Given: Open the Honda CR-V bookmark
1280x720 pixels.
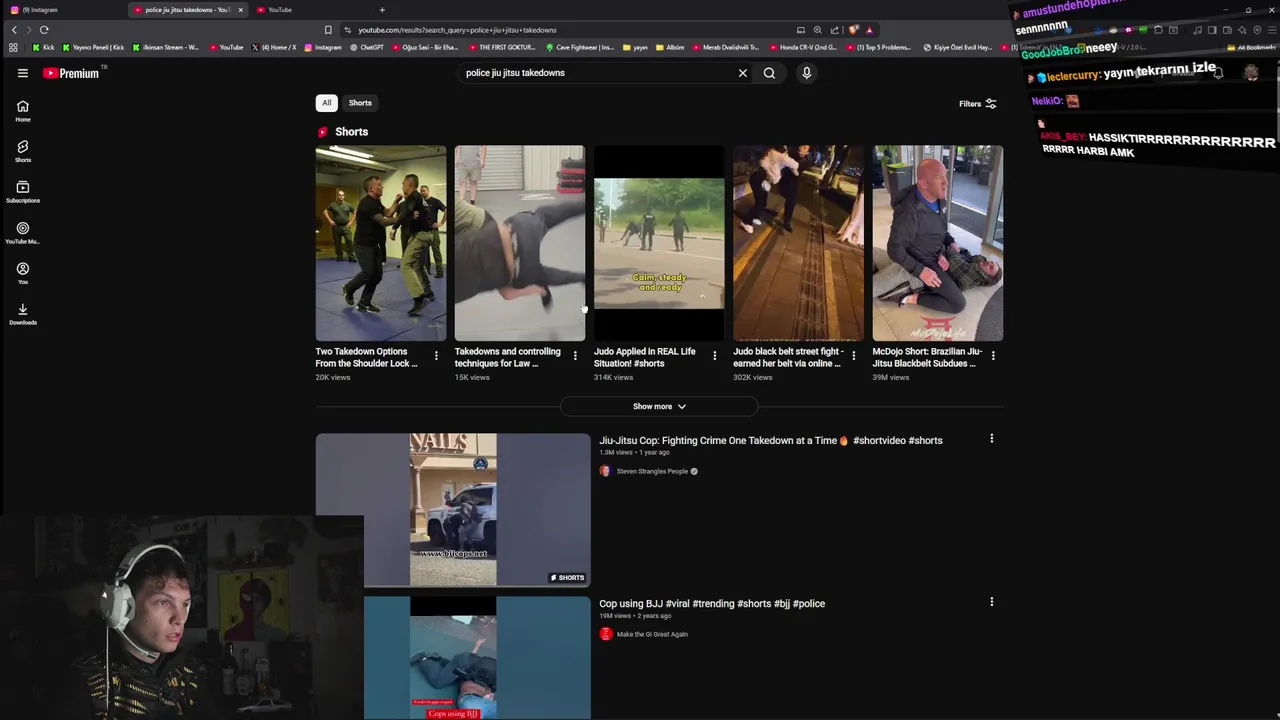Looking at the screenshot, I should click(804, 47).
